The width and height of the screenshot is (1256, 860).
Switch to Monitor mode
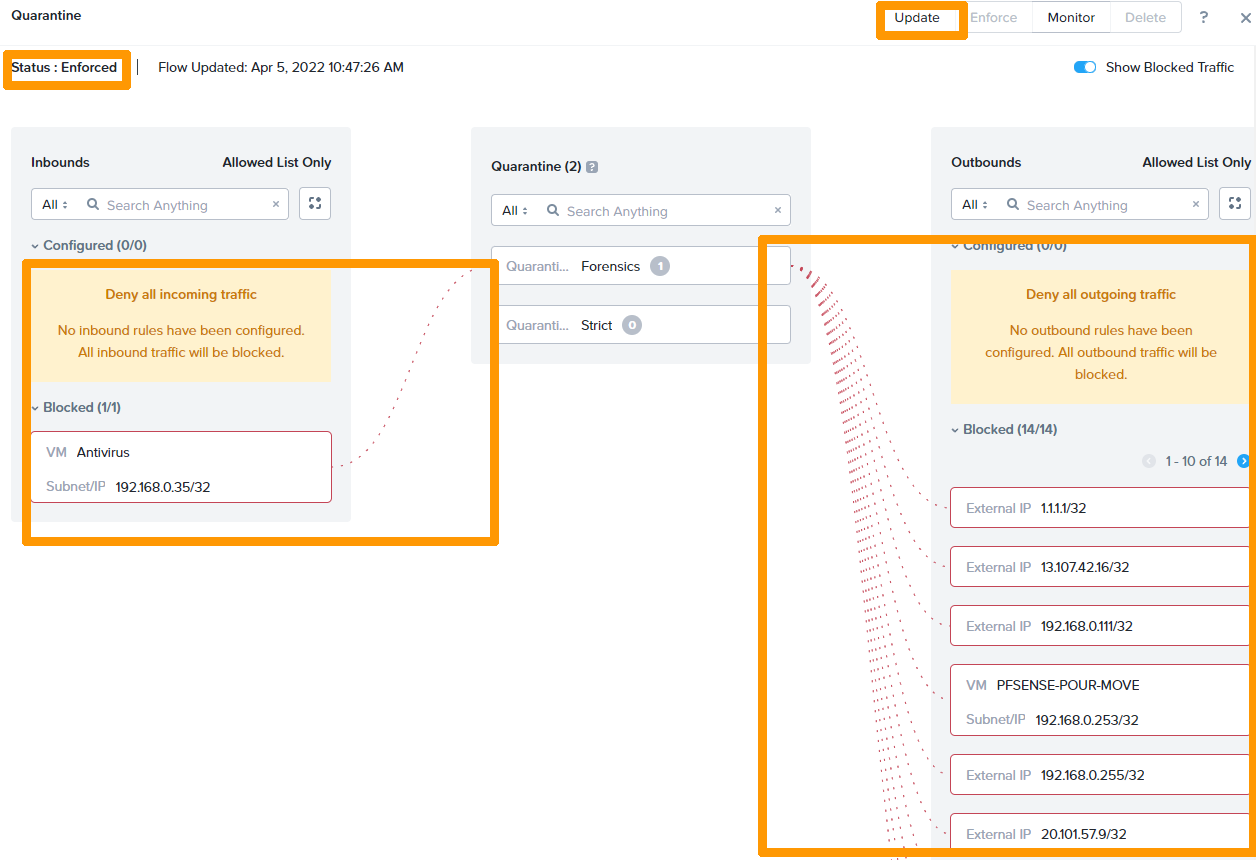[1071, 18]
